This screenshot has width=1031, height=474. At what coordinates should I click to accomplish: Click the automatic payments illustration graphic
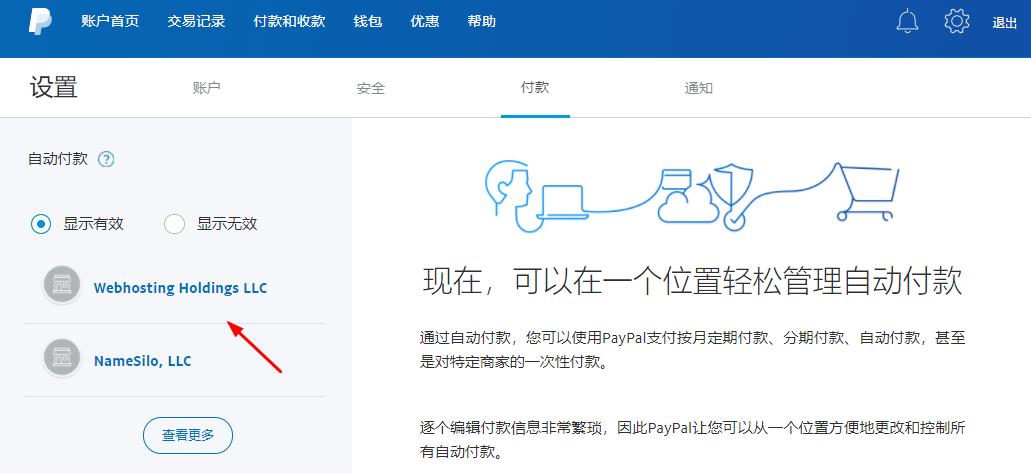coord(692,195)
